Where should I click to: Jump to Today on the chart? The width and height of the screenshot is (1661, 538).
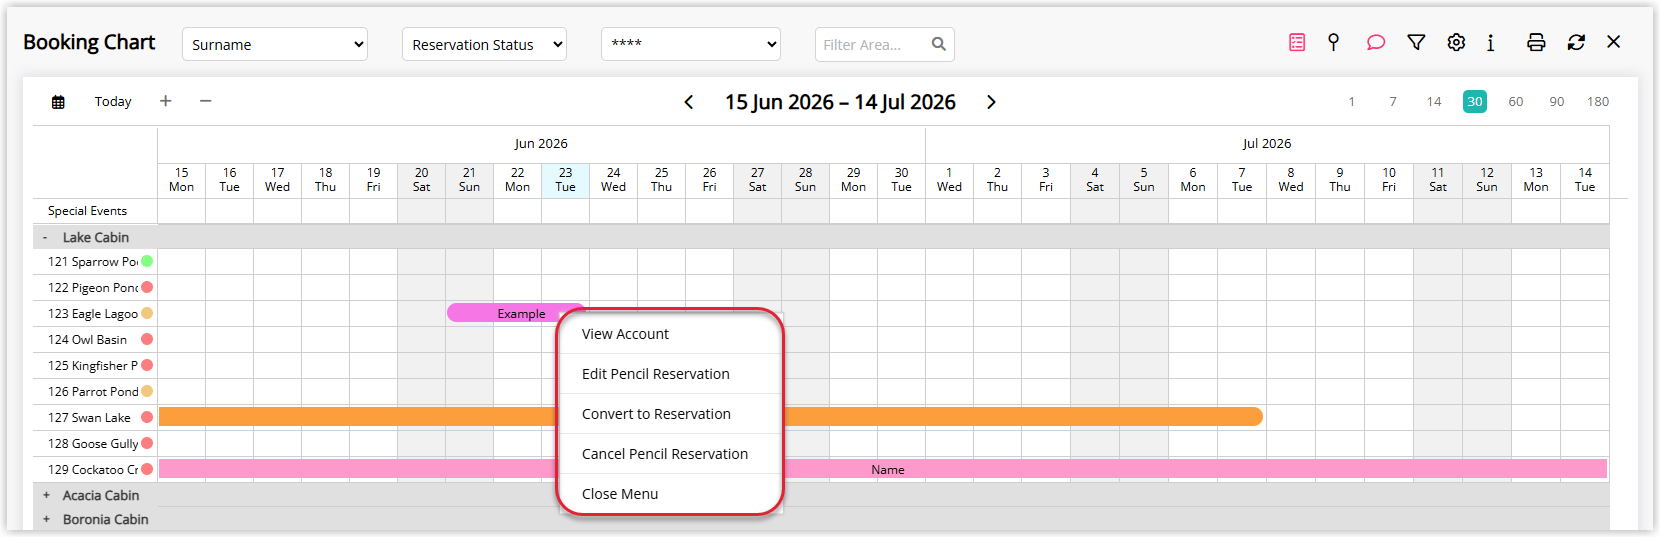[x=113, y=101]
